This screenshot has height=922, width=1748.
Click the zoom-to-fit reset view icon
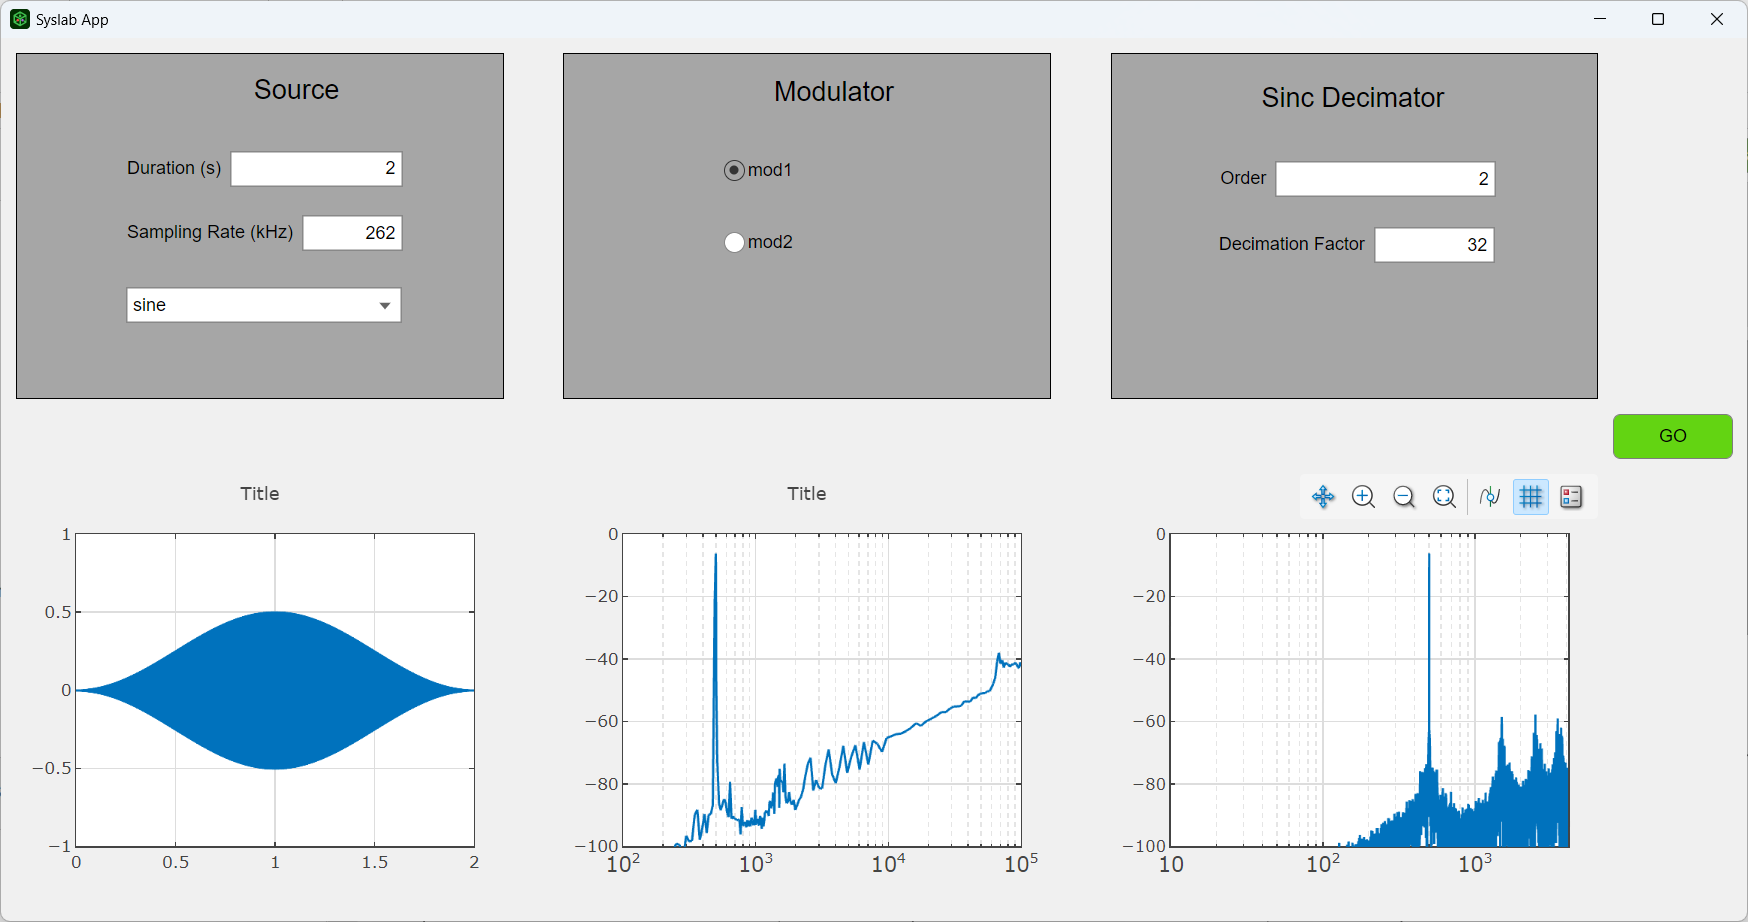point(1444,497)
